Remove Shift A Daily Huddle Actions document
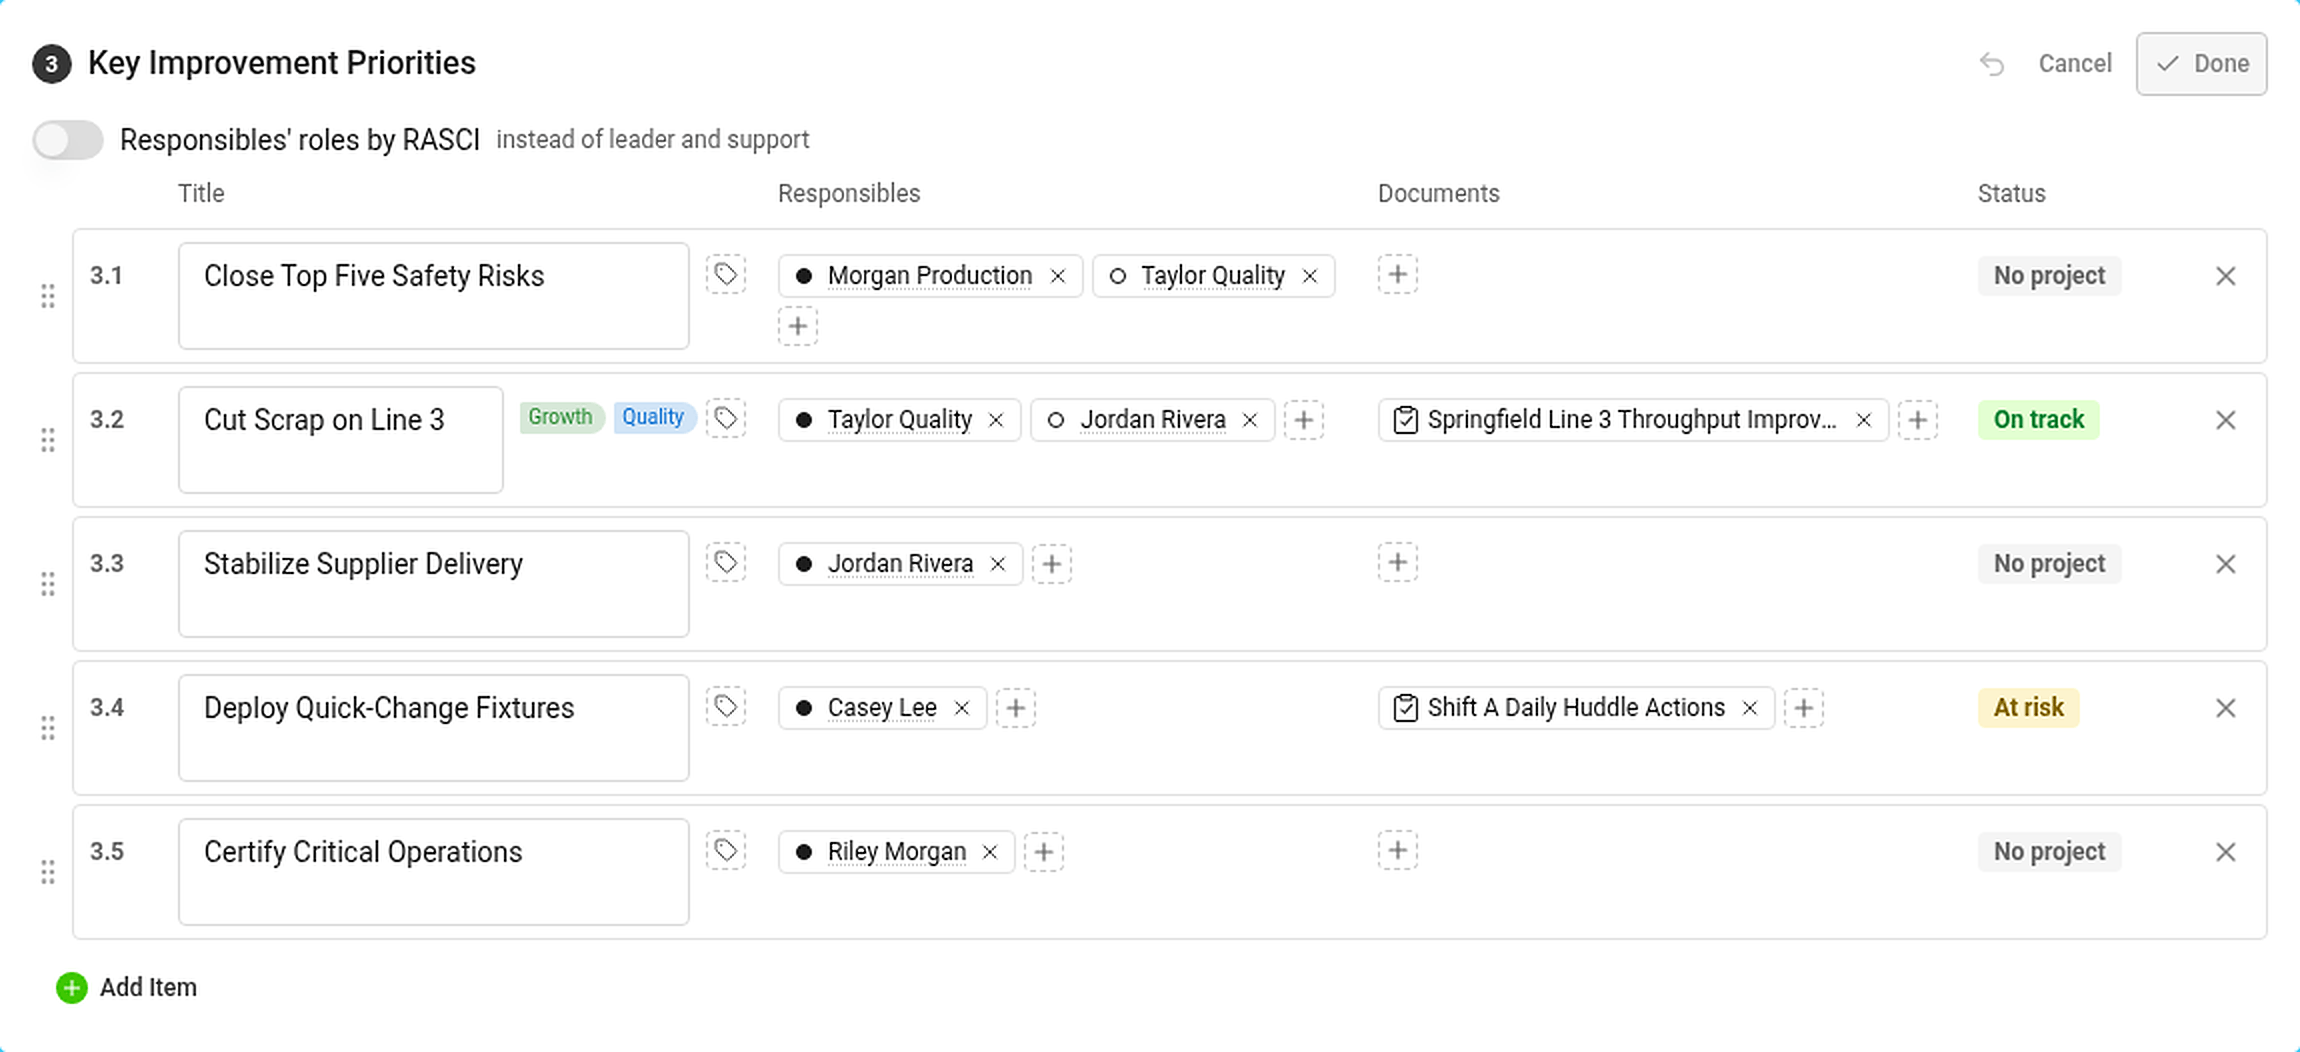The width and height of the screenshot is (2300, 1052). pyautogui.click(x=1750, y=708)
